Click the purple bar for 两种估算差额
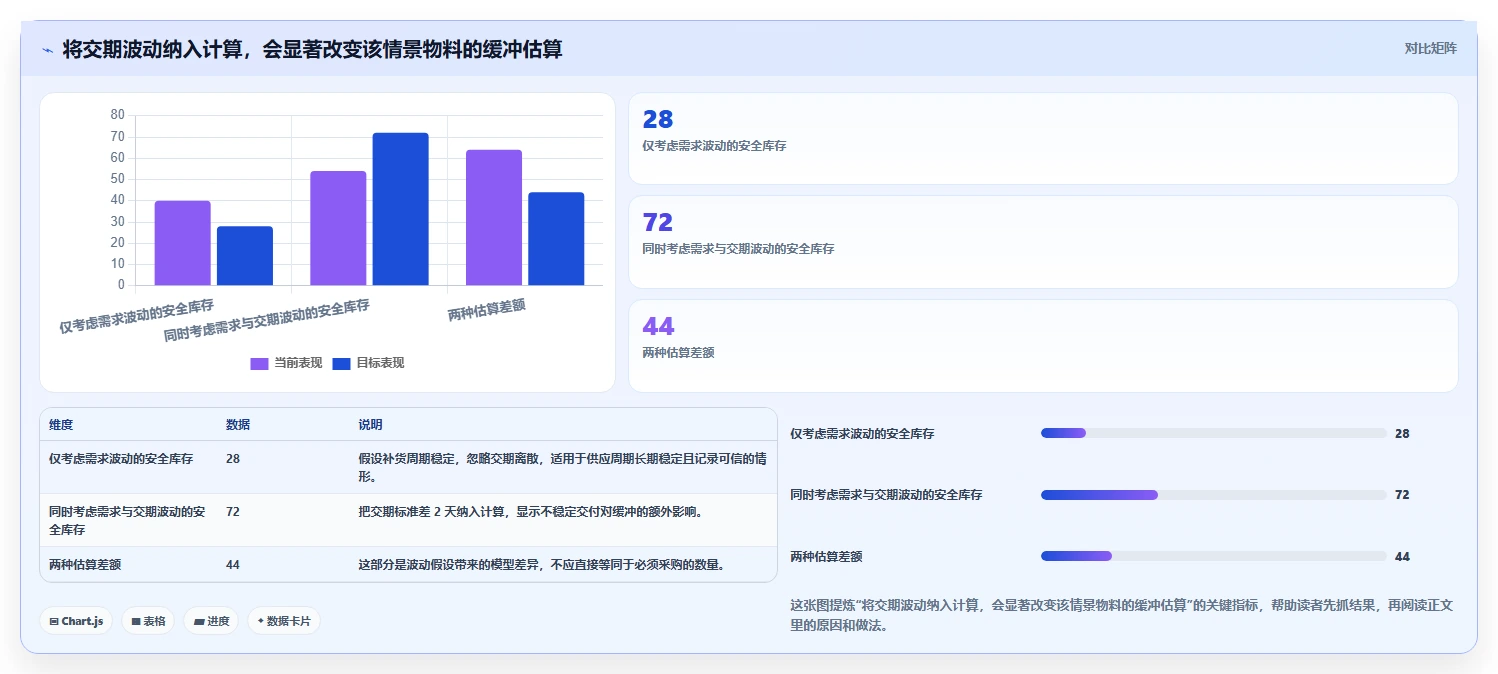Viewport: 1498px width, 674px height. tap(494, 217)
